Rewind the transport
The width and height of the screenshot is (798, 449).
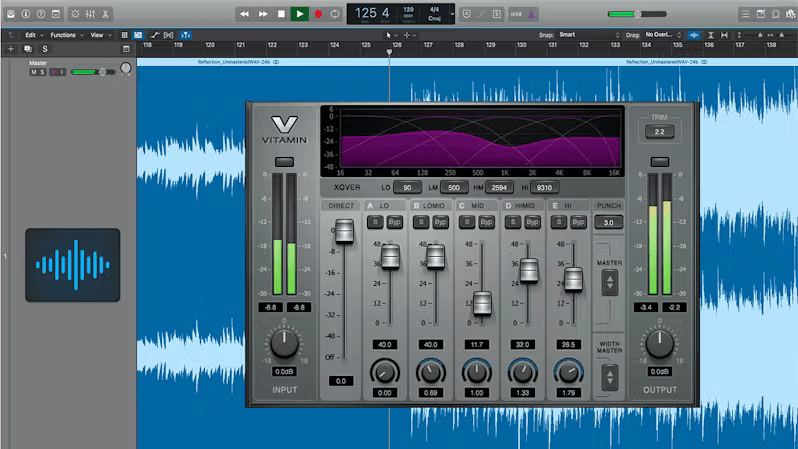point(244,14)
